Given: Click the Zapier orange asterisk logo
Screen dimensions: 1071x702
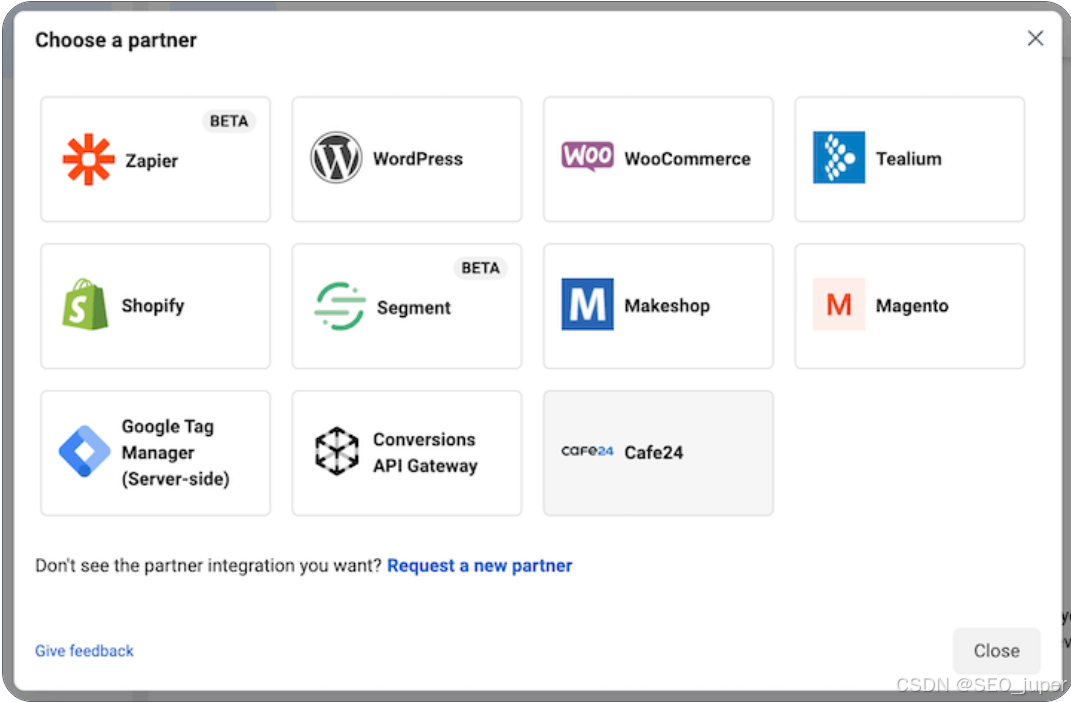Looking at the screenshot, I should pyautogui.click(x=88, y=159).
